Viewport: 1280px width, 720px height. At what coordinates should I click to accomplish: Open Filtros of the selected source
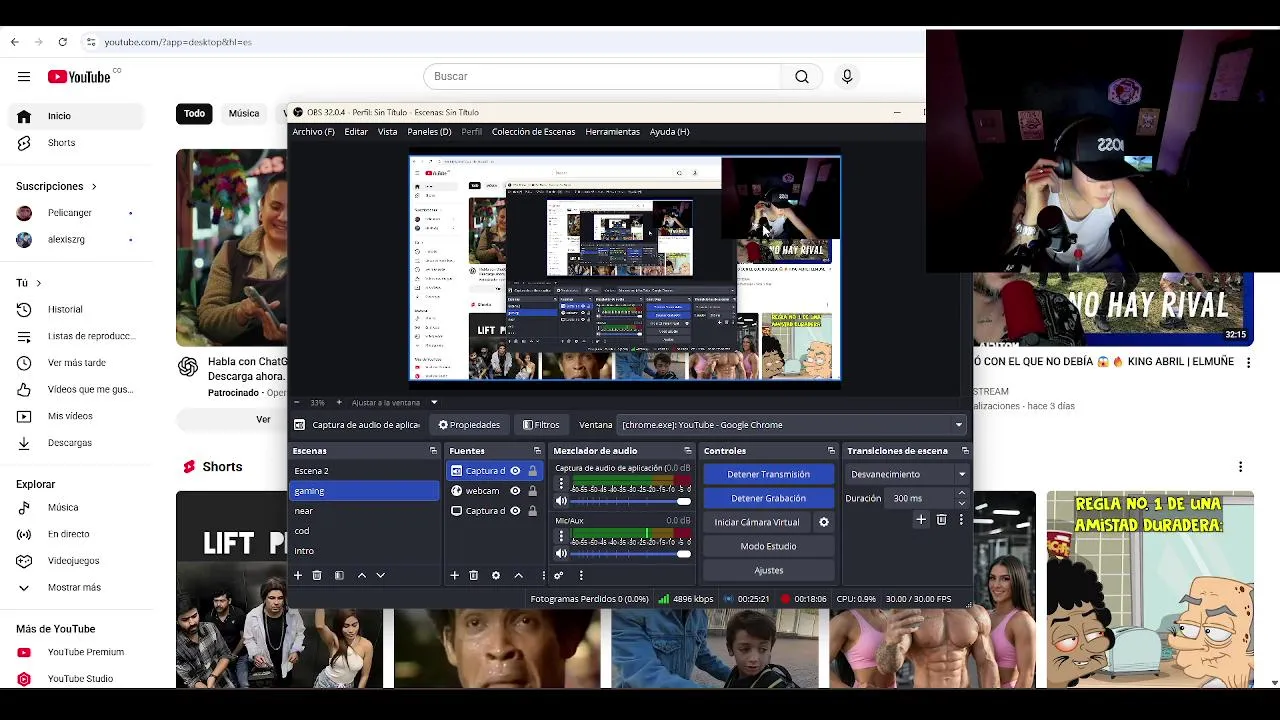click(x=541, y=425)
